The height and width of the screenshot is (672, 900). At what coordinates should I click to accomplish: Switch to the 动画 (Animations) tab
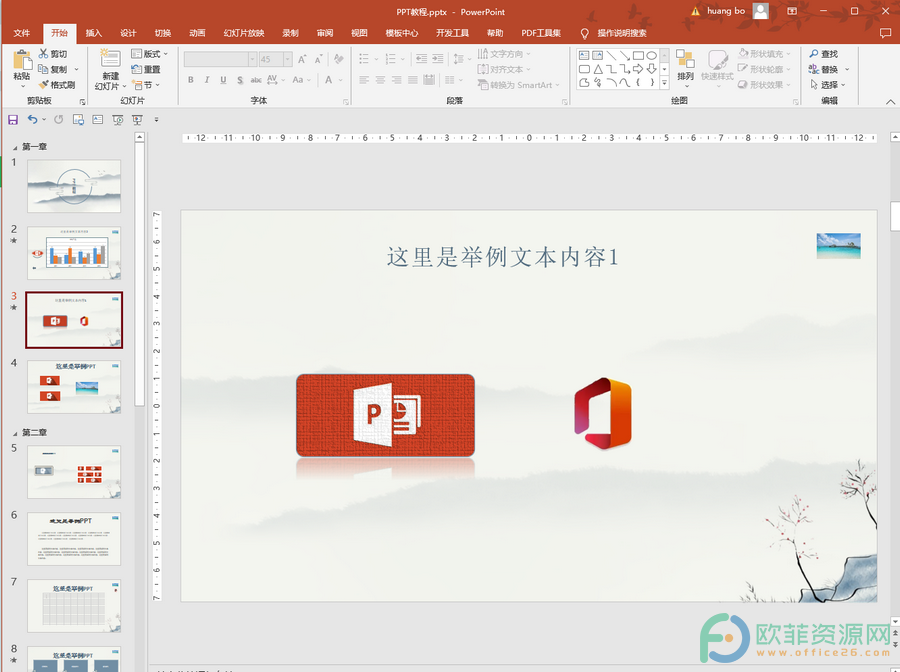(x=197, y=33)
